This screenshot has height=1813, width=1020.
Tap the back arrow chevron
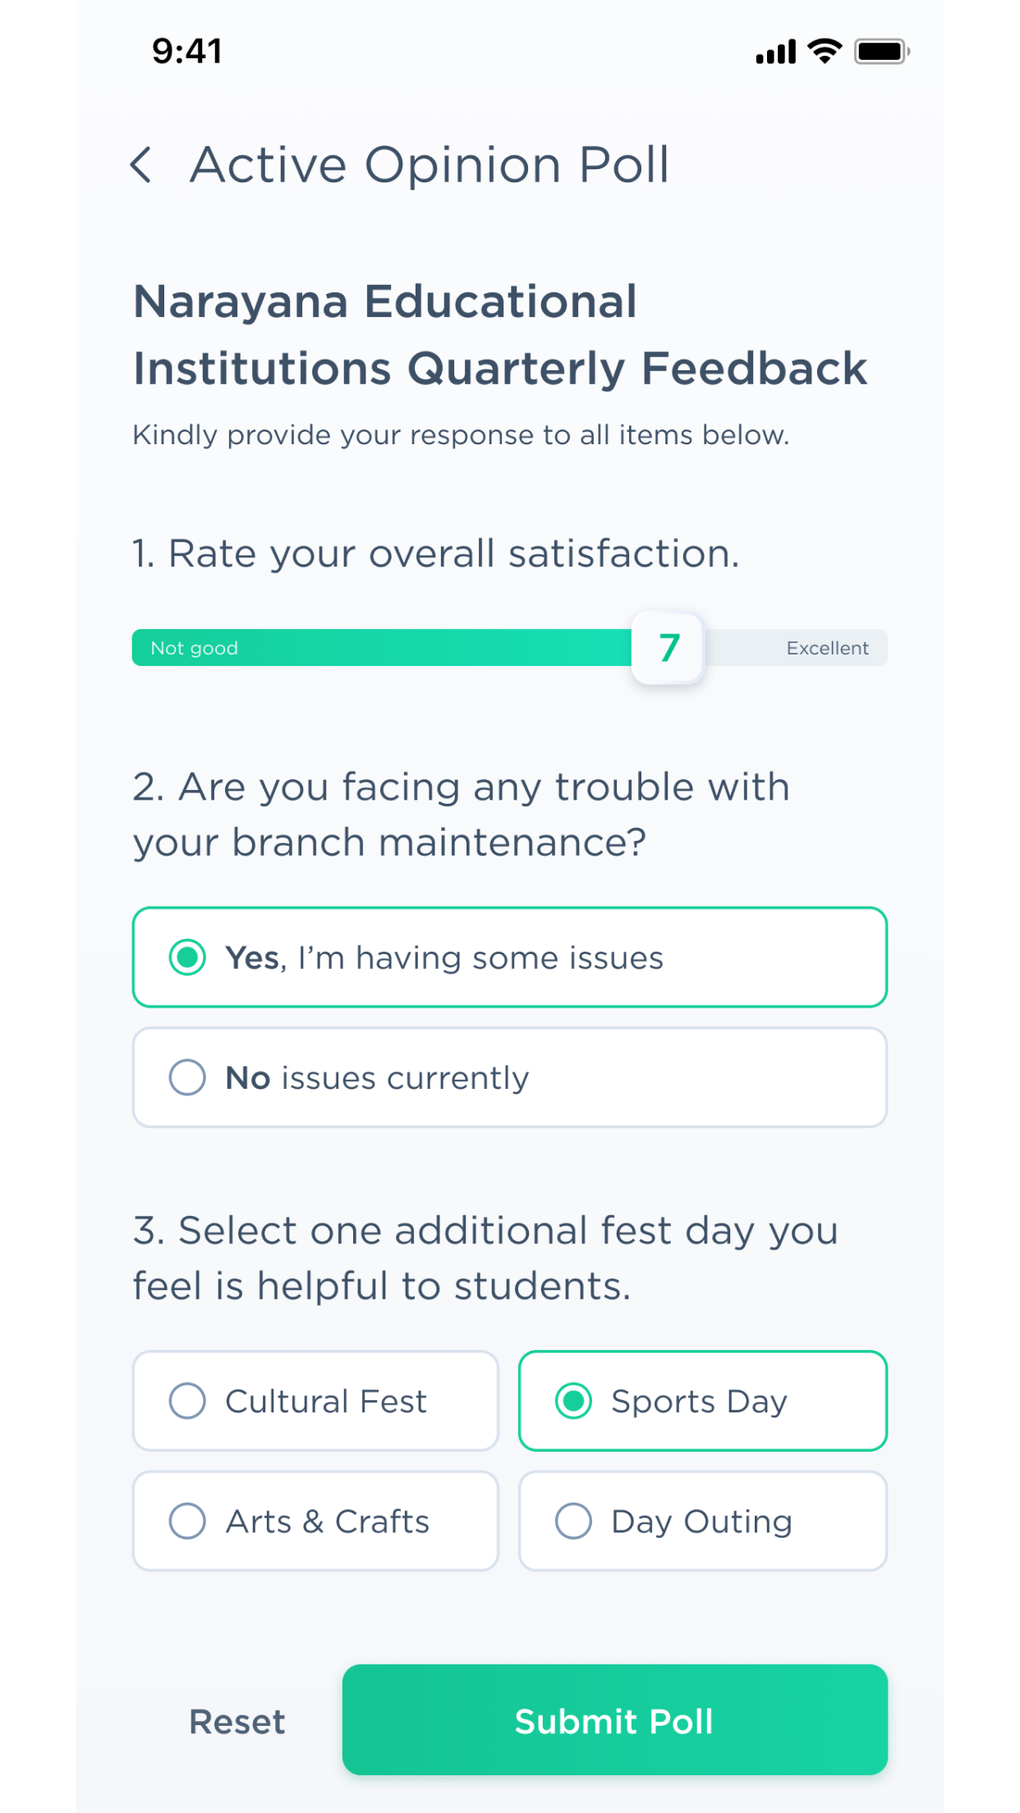pos(142,165)
